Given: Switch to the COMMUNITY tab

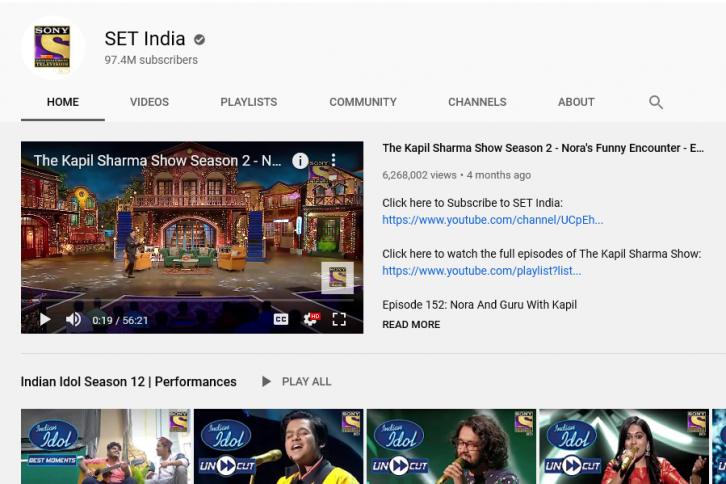Looking at the screenshot, I should click(x=363, y=102).
